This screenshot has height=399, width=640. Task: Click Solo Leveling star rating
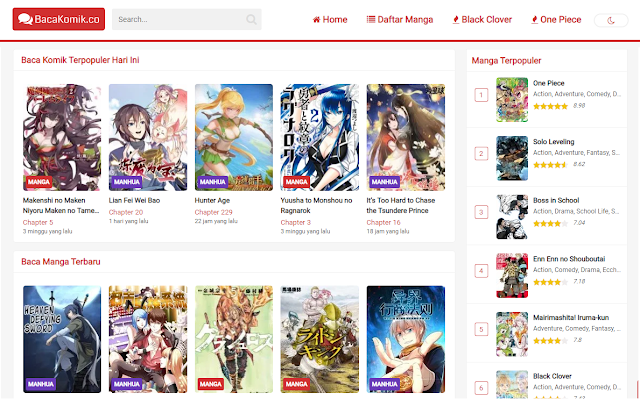[550, 165]
